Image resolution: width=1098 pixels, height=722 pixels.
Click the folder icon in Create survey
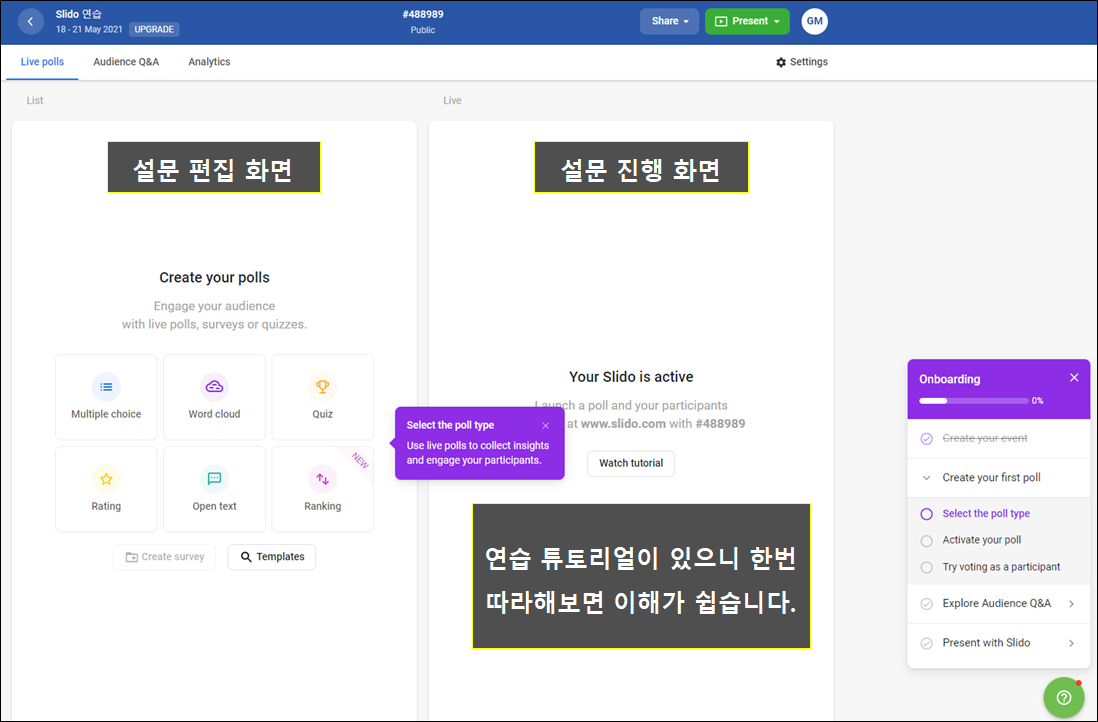pos(132,557)
